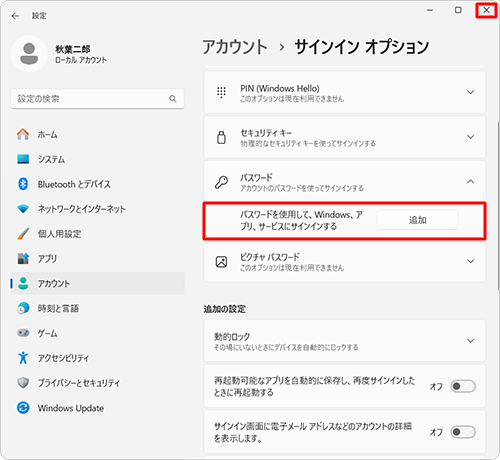The image size is (500, 460).
Task: Click the 設定の検索 search field
Action: tap(97, 99)
